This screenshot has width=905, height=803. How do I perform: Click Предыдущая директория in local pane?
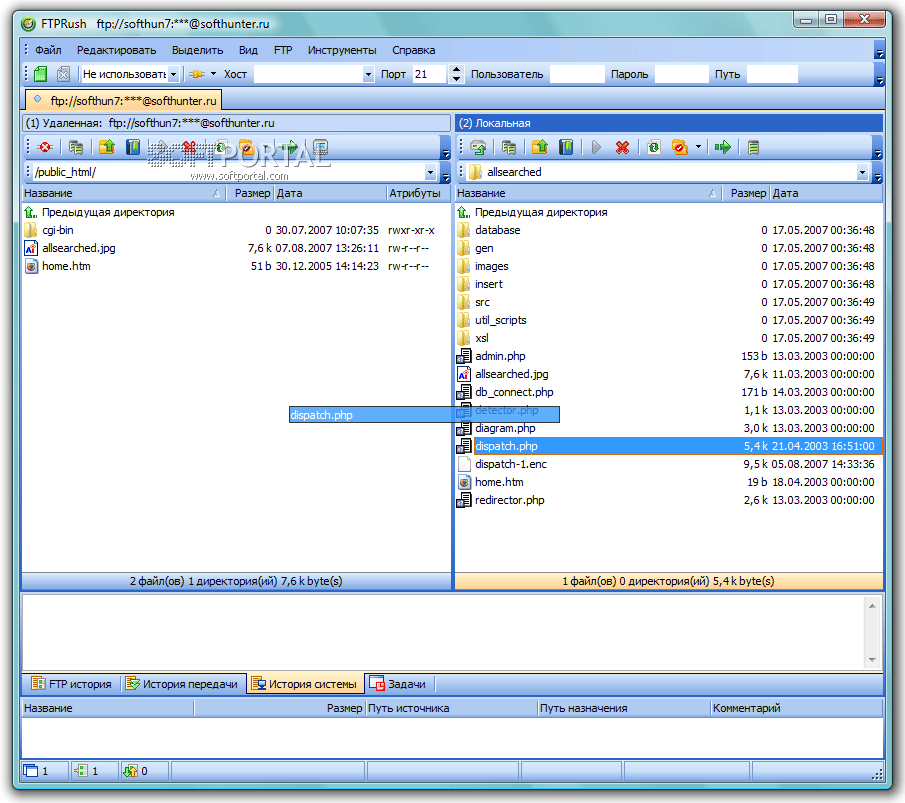click(x=541, y=212)
